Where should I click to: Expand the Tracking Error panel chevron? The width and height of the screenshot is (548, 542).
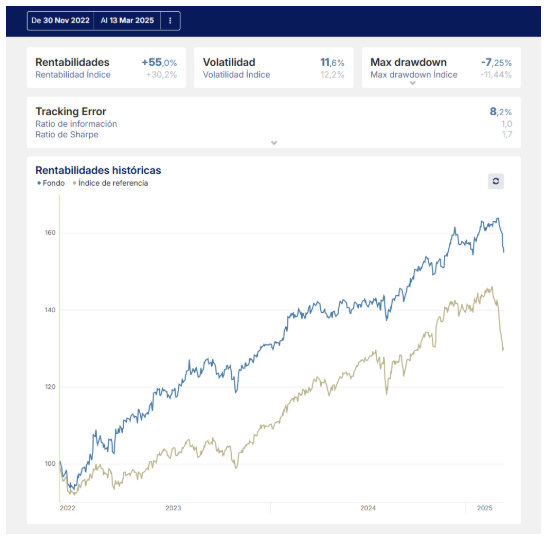click(274, 143)
